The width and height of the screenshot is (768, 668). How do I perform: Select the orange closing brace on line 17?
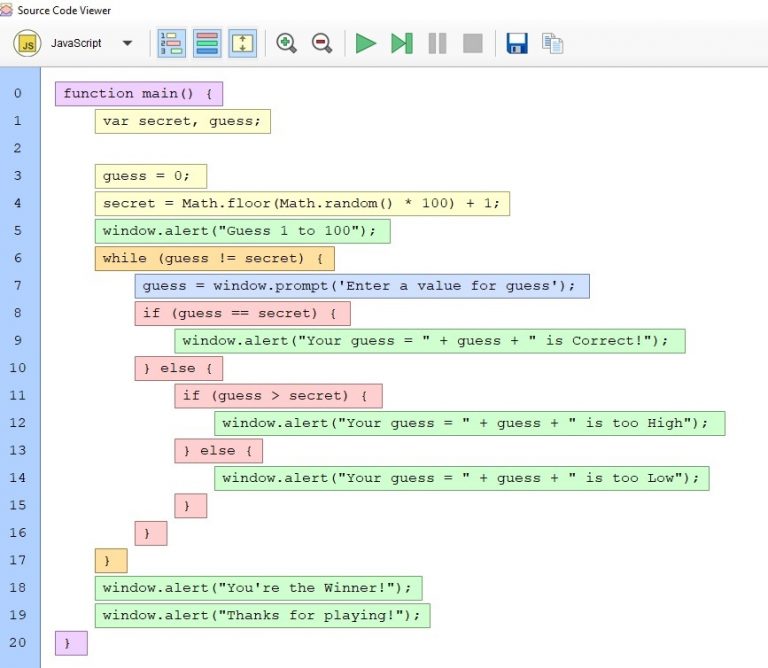[x=111, y=560]
